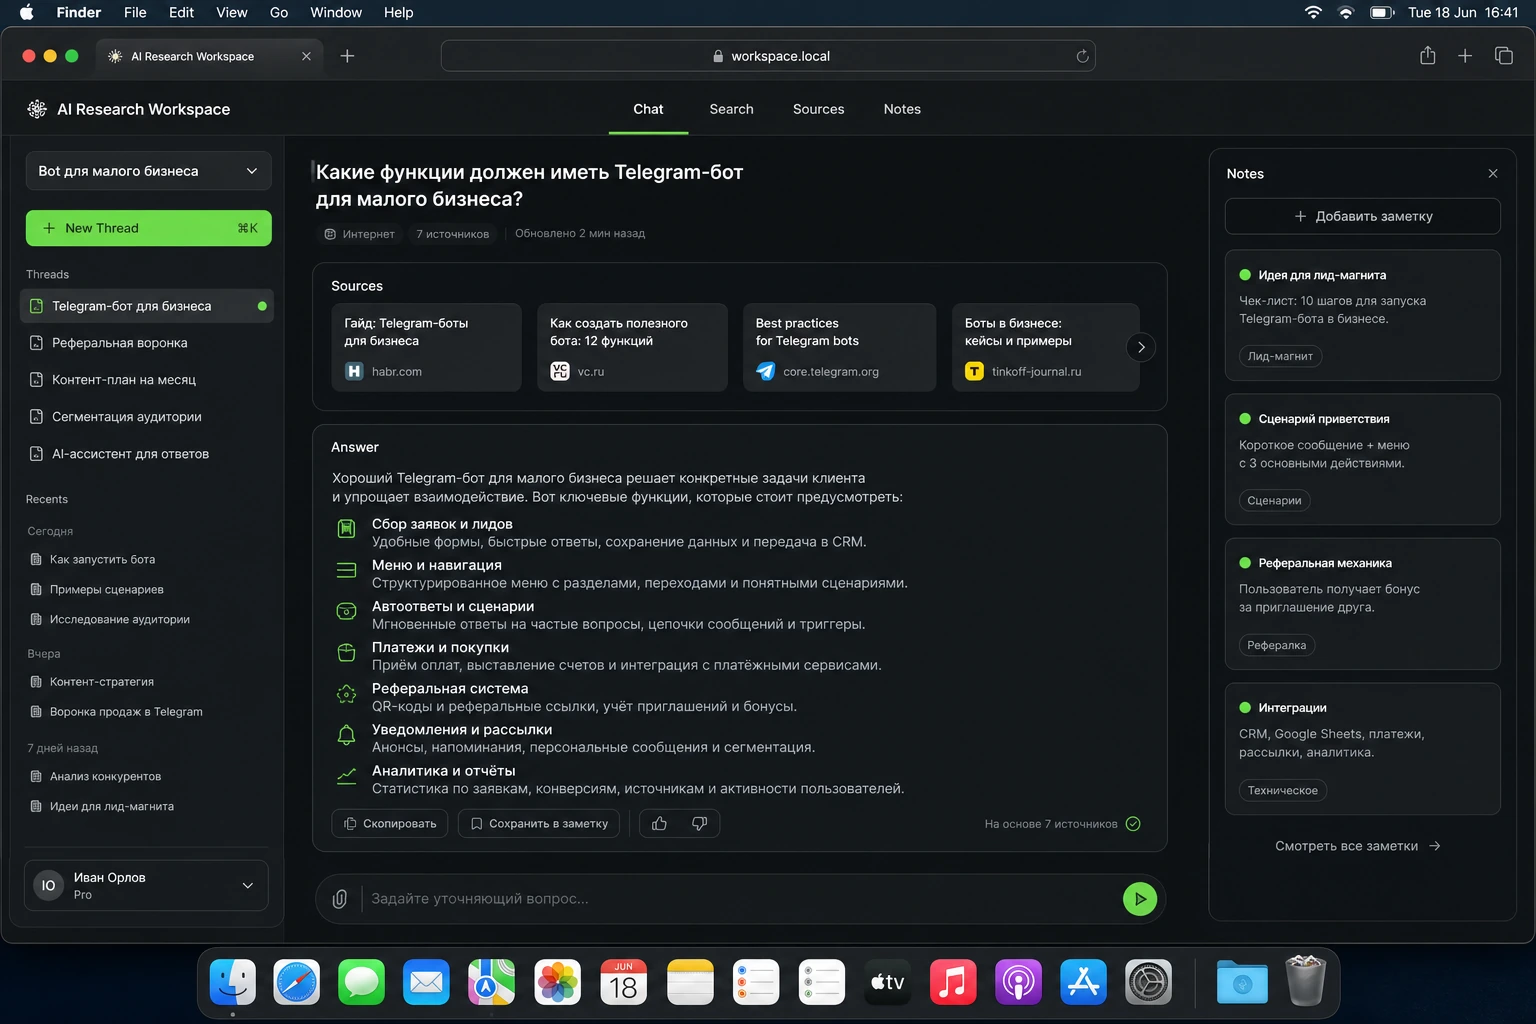1536x1024 pixels.
Task: Click the verified checkmark next to sources count
Action: click(x=1133, y=824)
